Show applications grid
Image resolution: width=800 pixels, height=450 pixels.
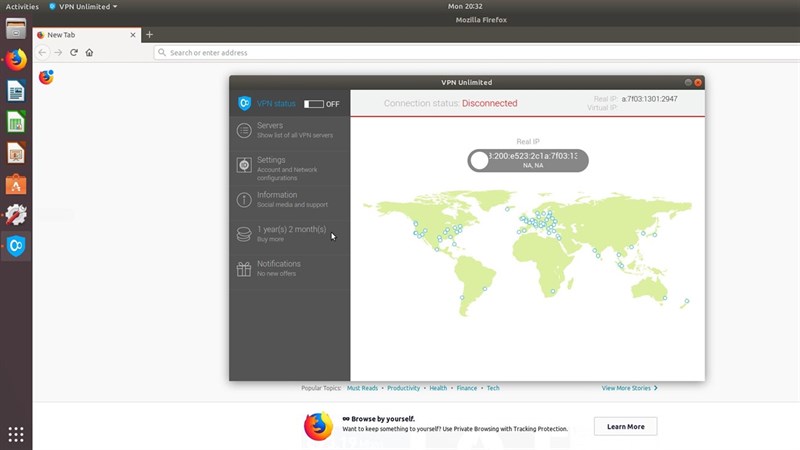16,434
